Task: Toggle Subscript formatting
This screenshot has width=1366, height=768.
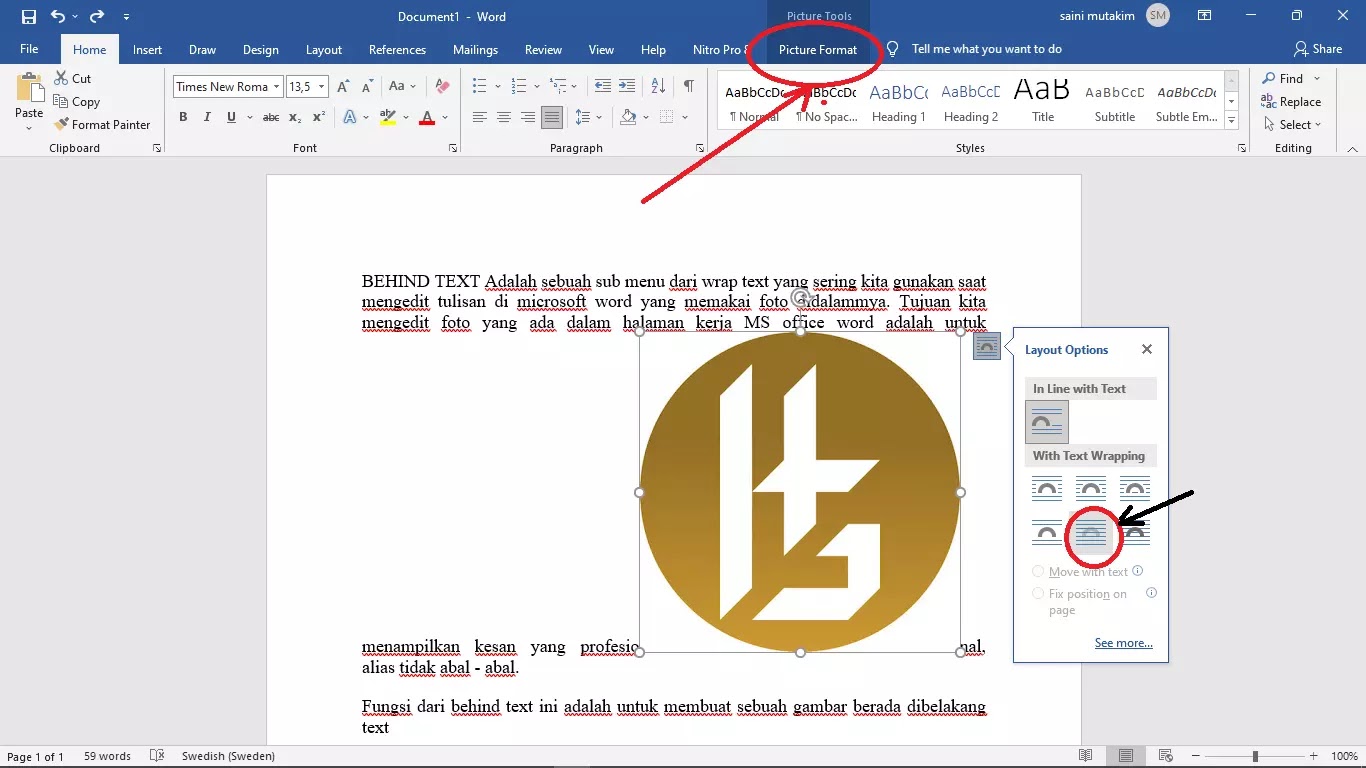Action: tap(295, 117)
